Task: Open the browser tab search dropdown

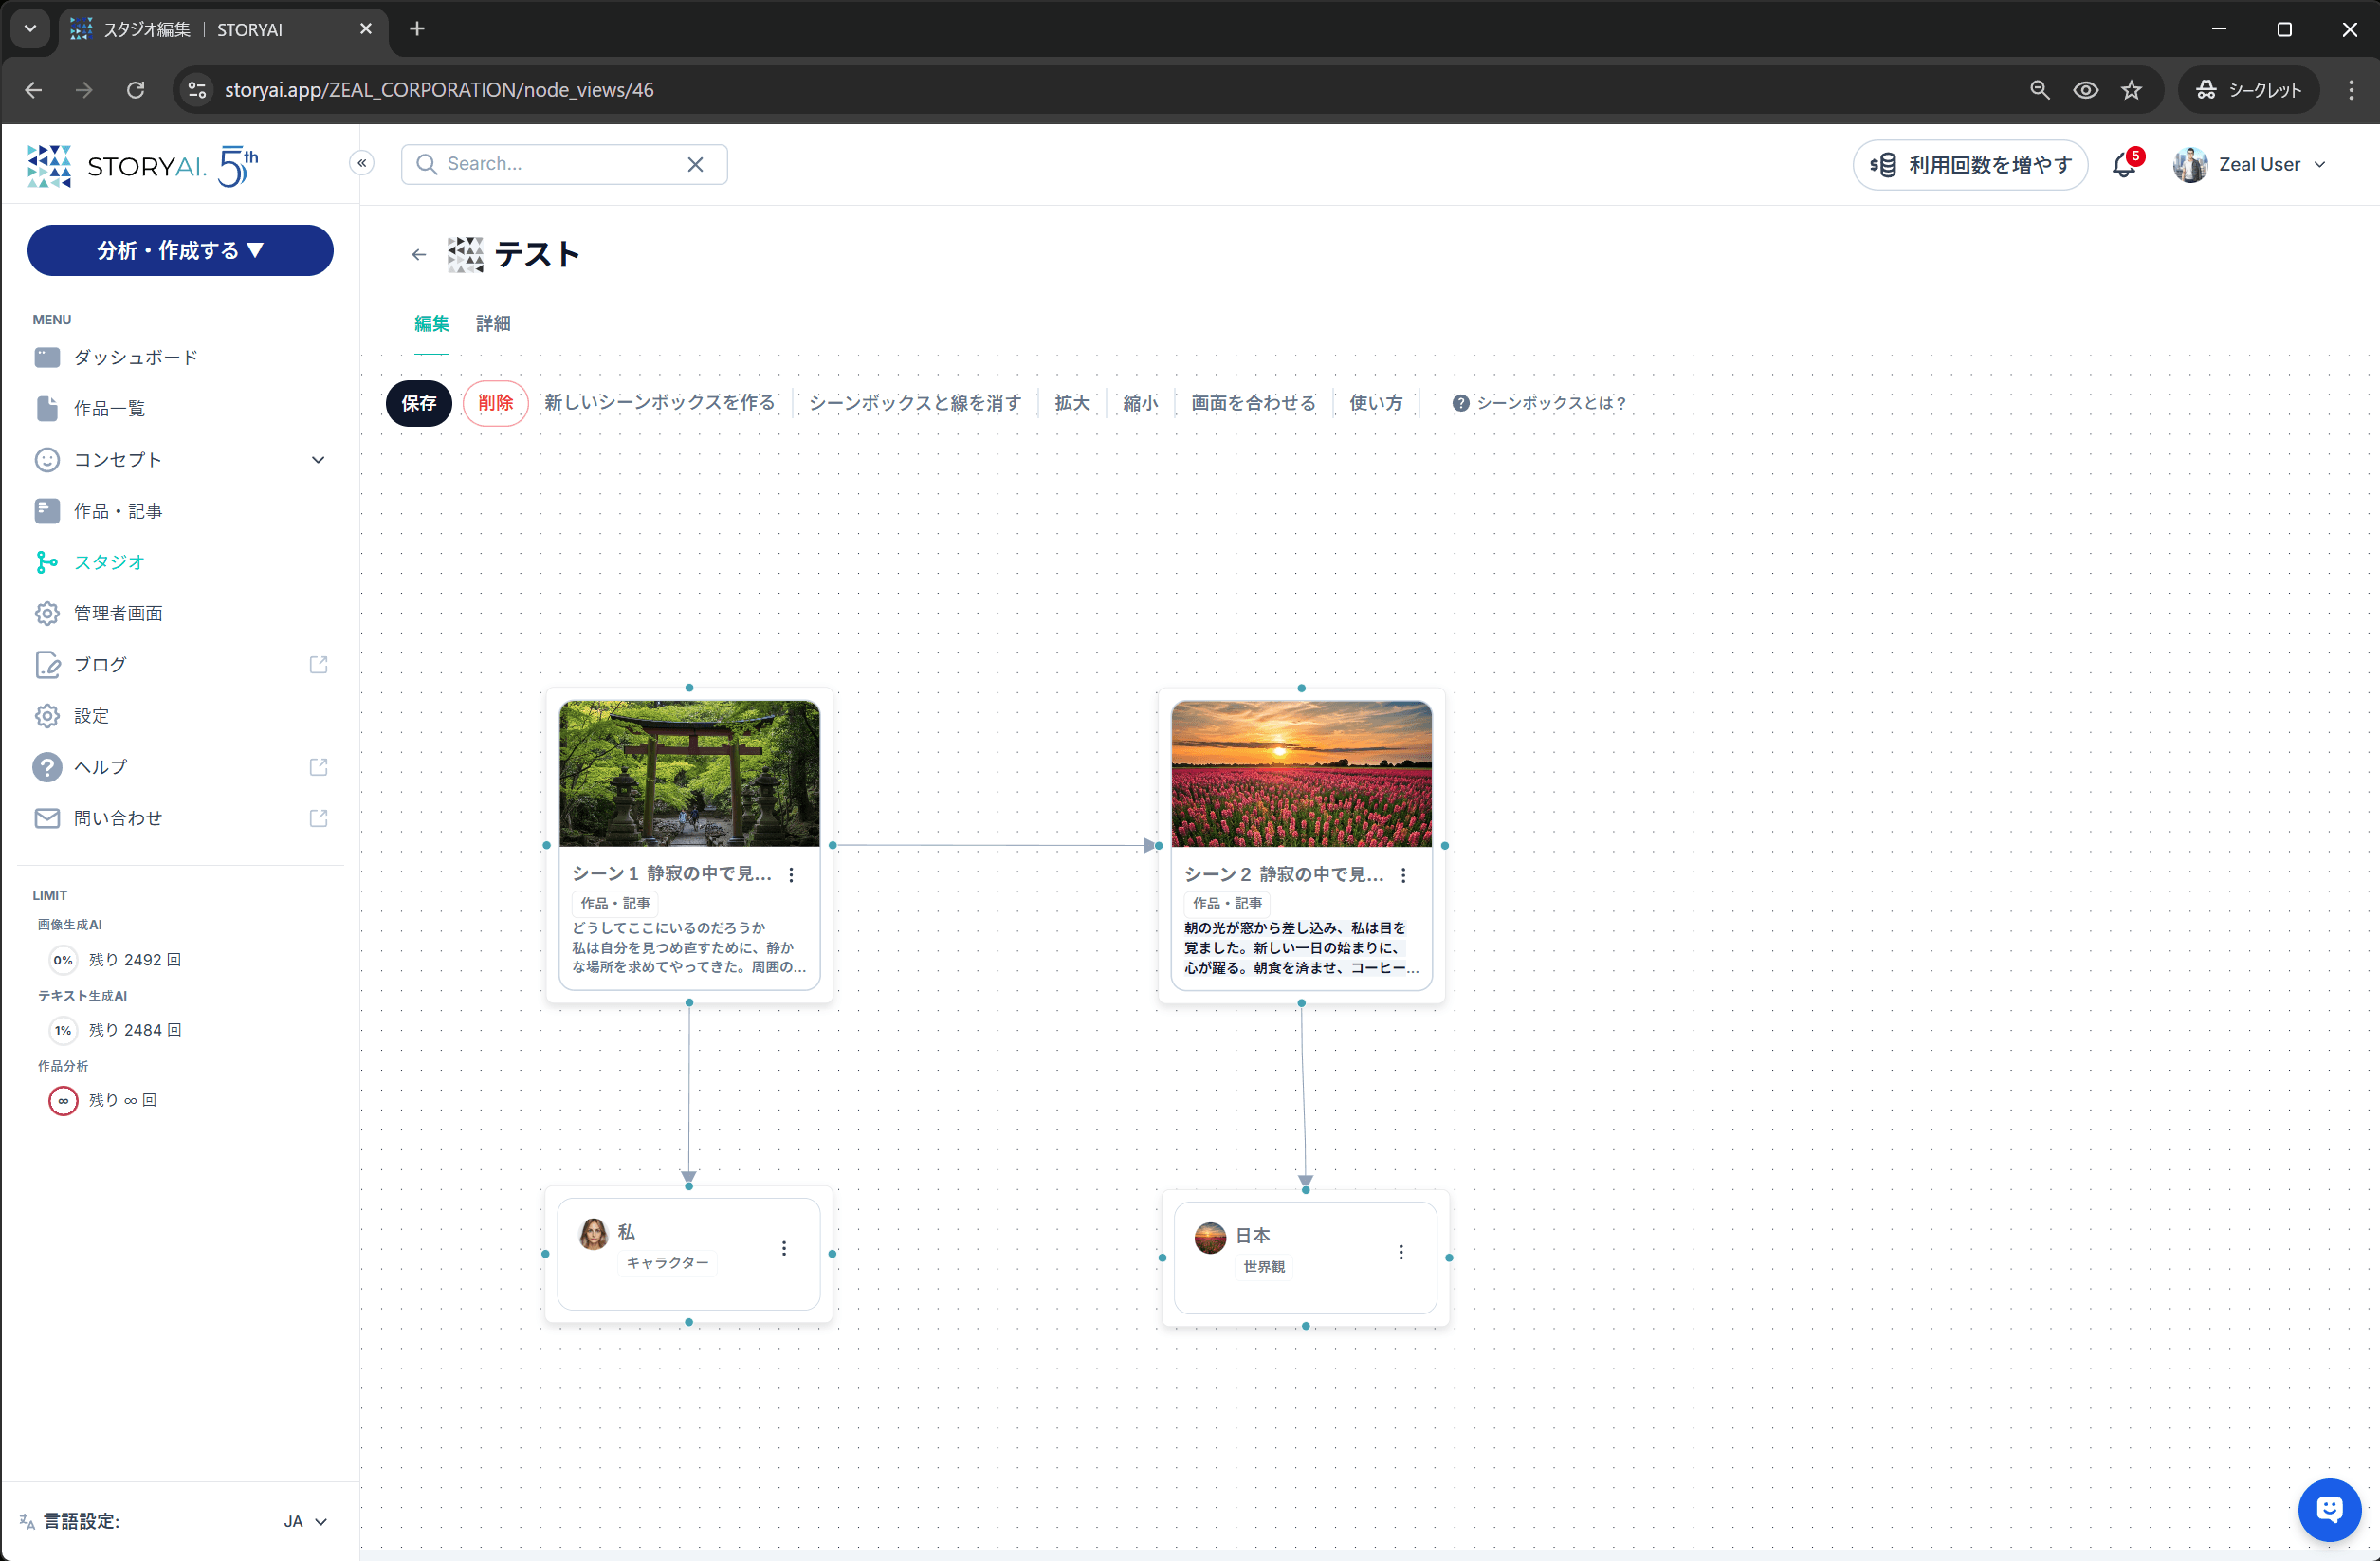Action: pos(30,29)
